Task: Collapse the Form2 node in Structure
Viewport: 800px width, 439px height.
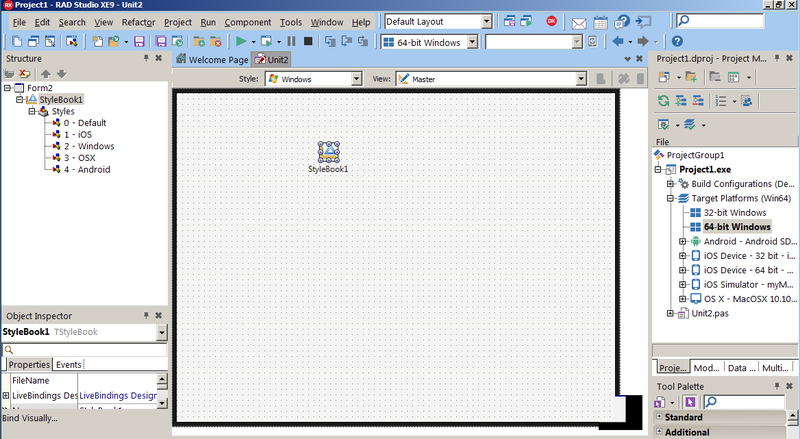Action: pos(7,88)
